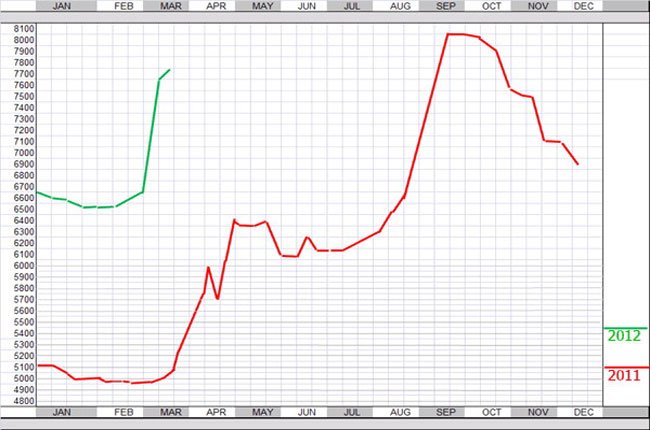Screen dimensions: 650x430
Task: Click SEP in the bottom month footer
Action: pyautogui.click(x=446, y=412)
